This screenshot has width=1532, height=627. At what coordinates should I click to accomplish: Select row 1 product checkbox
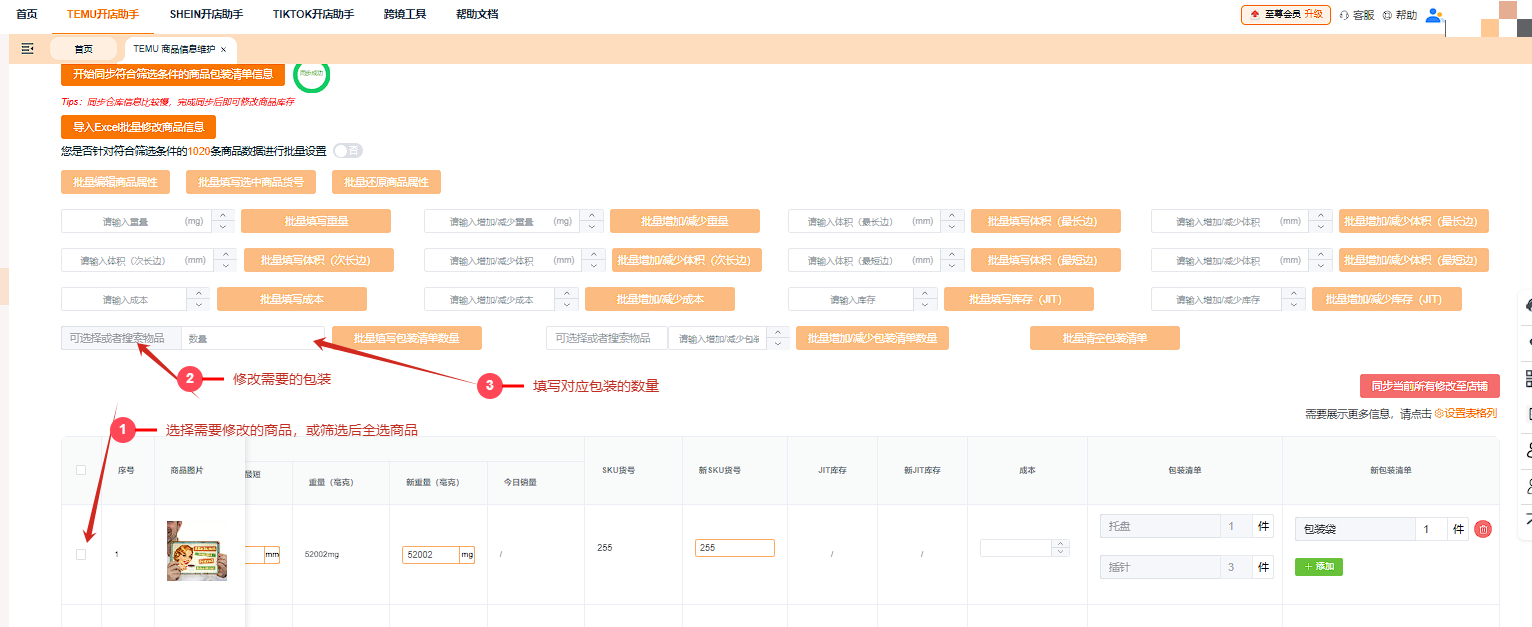pos(82,553)
